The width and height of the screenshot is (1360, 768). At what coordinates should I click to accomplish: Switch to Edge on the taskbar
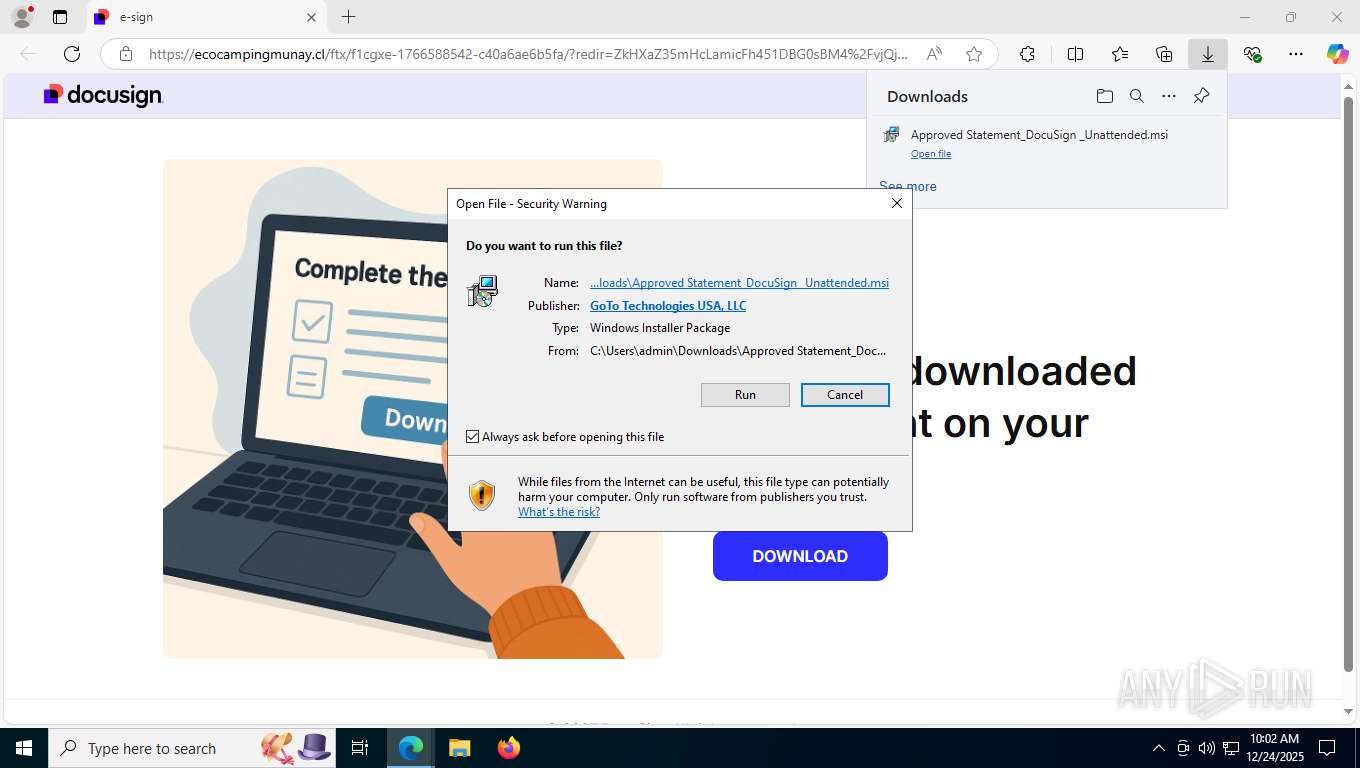click(411, 748)
